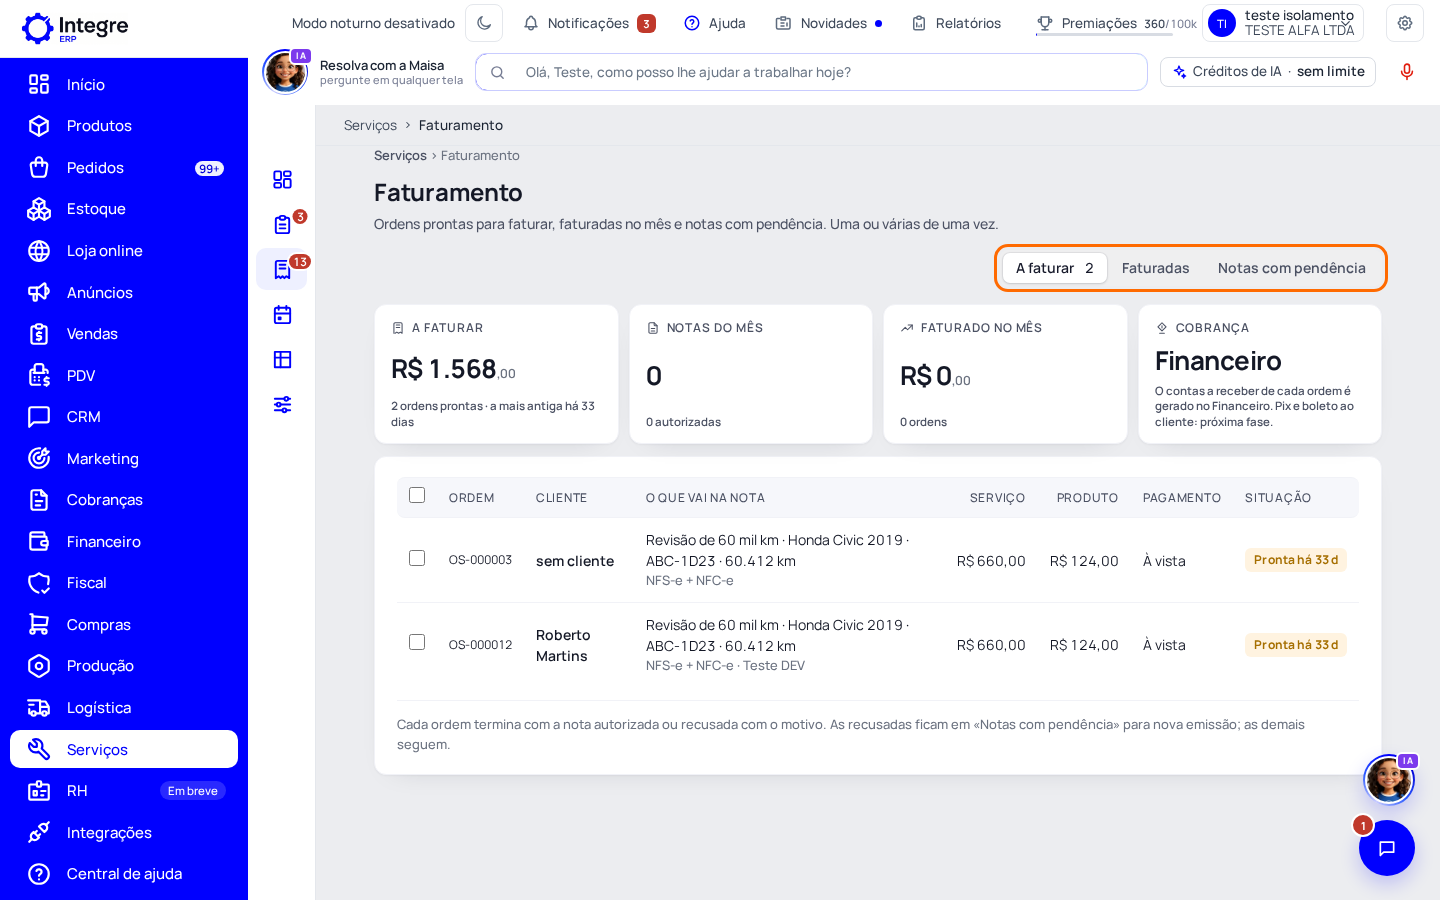1440x900 pixels.
Task: Click the Maisa assistant search field
Action: (811, 72)
